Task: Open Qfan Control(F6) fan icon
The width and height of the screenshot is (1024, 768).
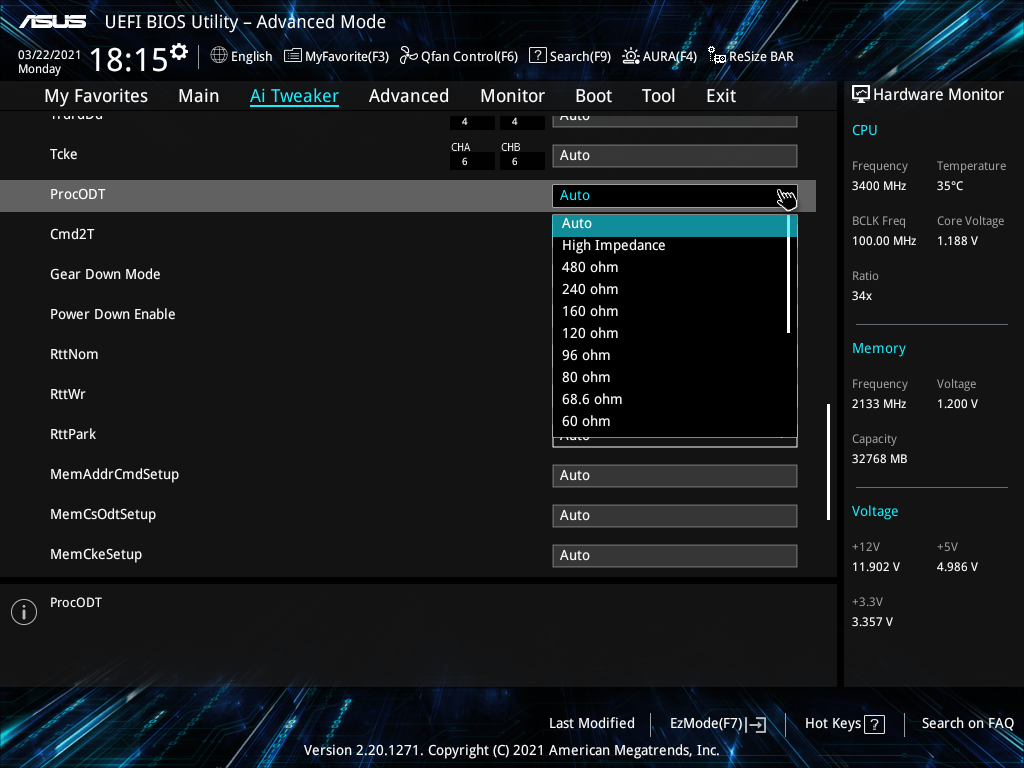Action: (x=409, y=56)
